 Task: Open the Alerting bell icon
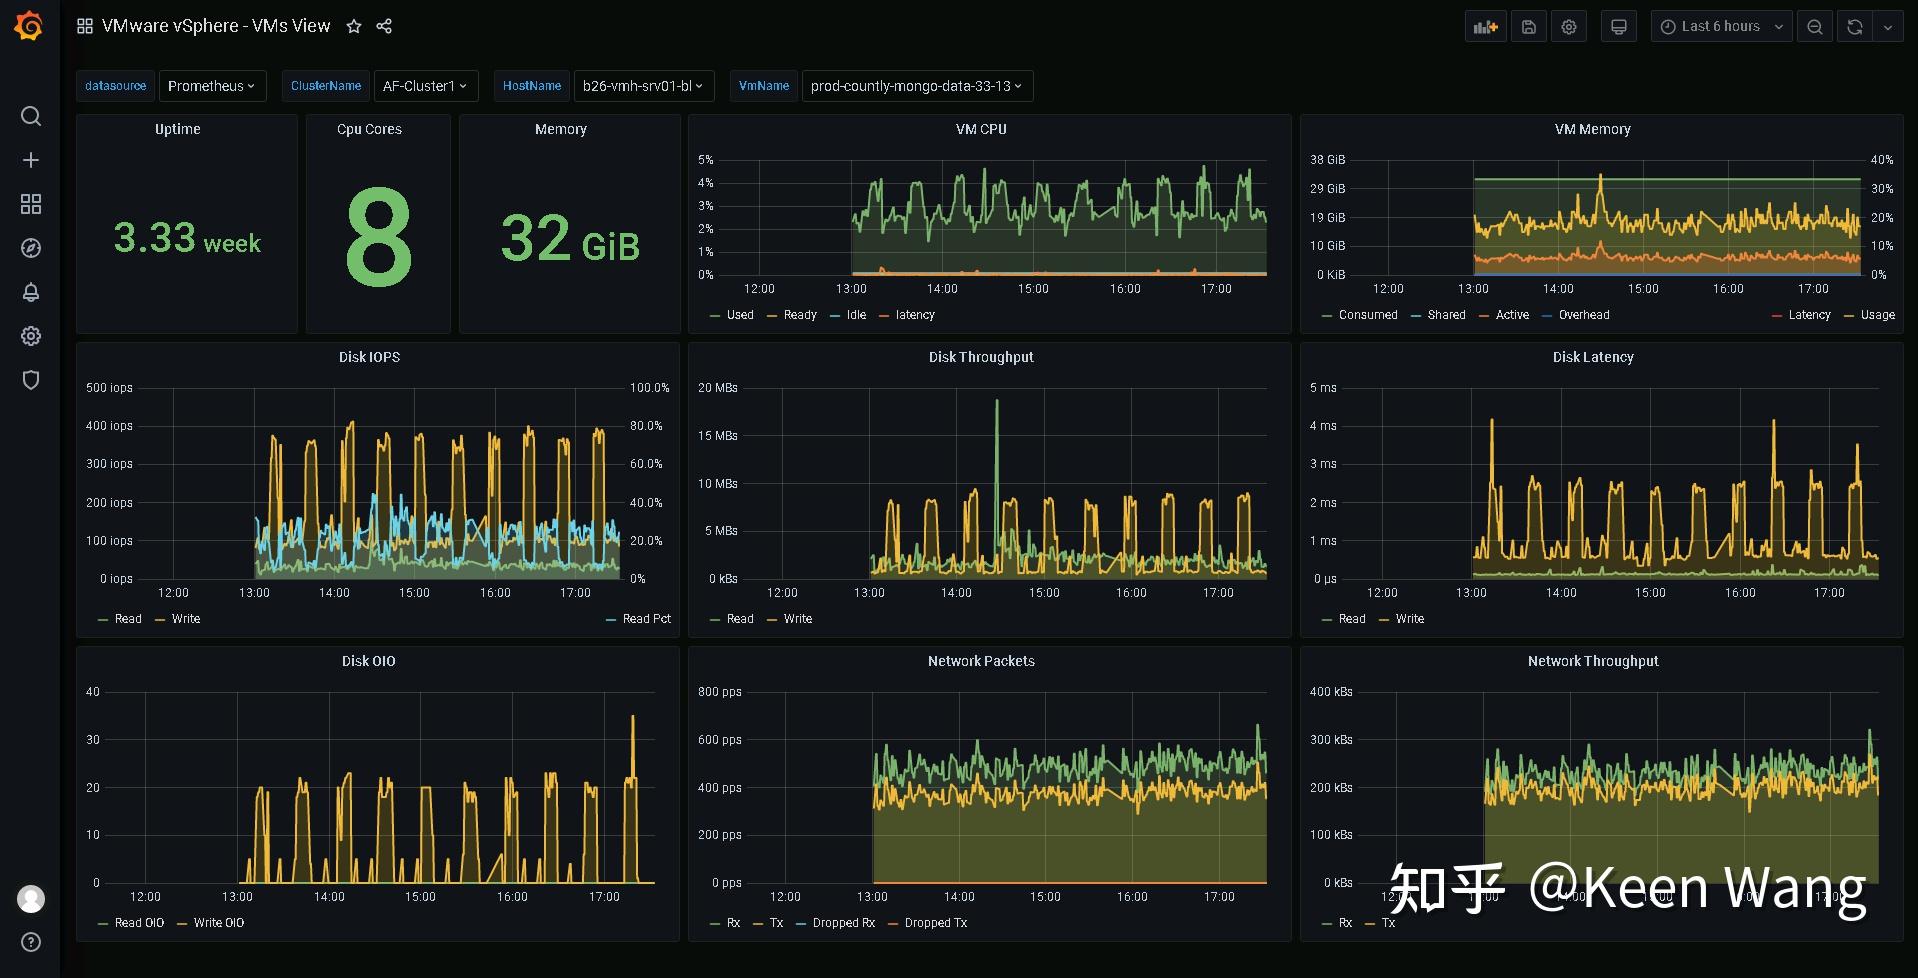coord(30,292)
